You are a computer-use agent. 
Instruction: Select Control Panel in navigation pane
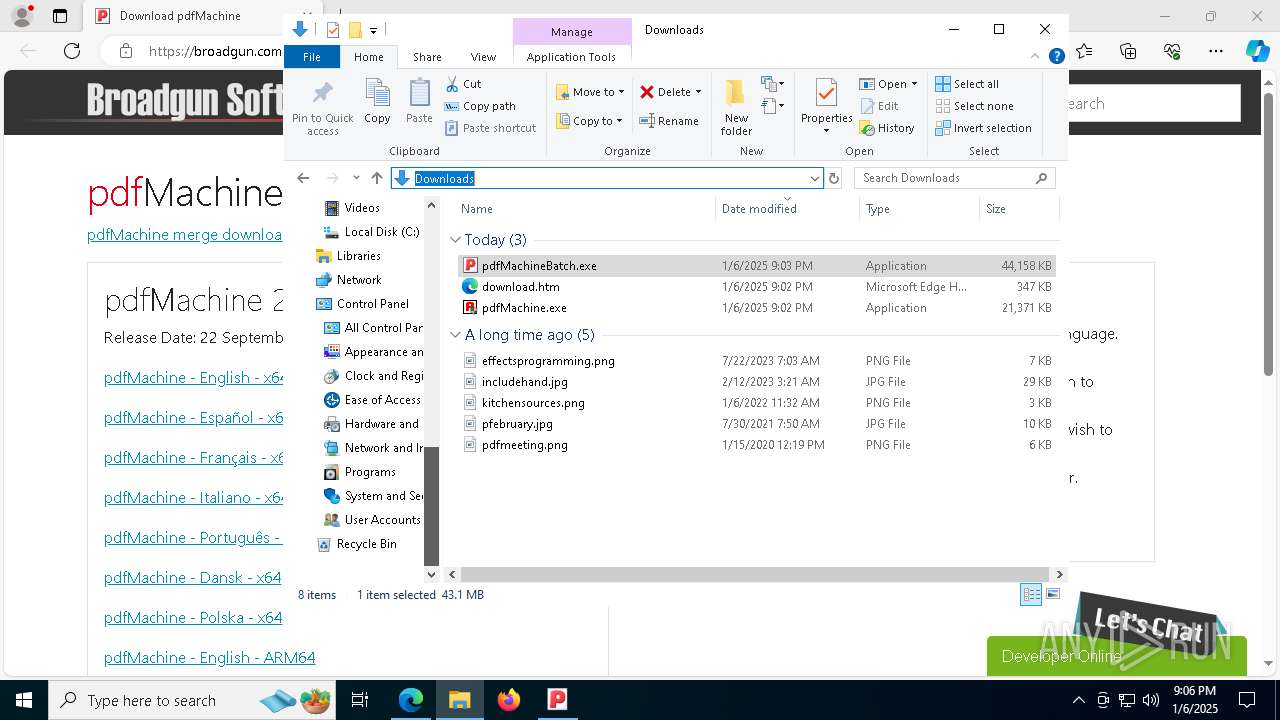pyautogui.click(x=373, y=304)
